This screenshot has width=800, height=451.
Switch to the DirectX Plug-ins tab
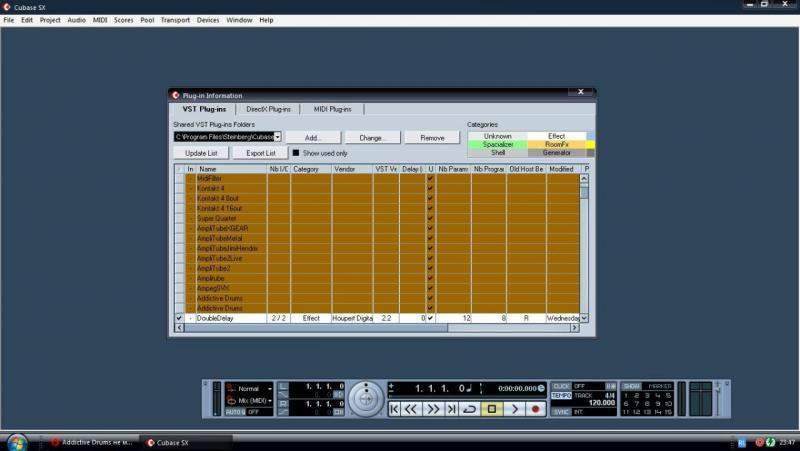pos(268,108)
